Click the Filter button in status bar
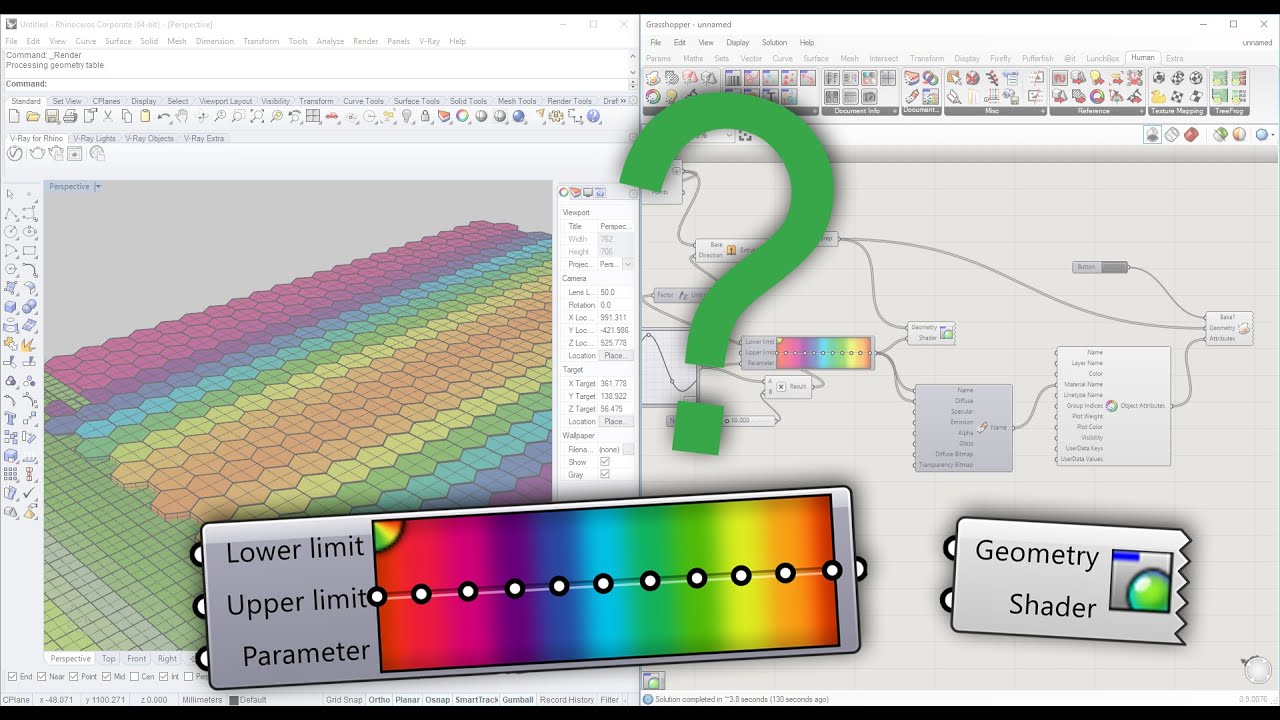This screenshot has height=720, width=1280. pyautogui.click(x=610, y=700)
